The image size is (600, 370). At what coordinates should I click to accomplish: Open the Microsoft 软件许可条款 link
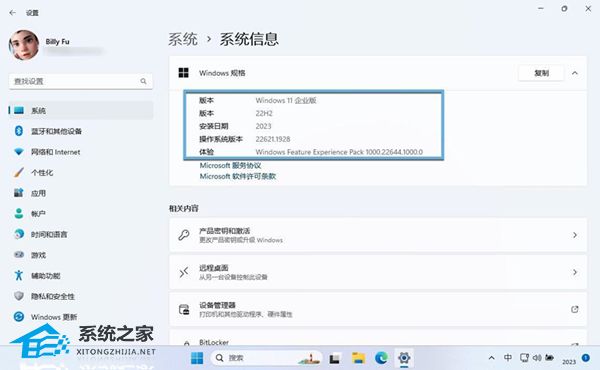[x=238, y=176]
